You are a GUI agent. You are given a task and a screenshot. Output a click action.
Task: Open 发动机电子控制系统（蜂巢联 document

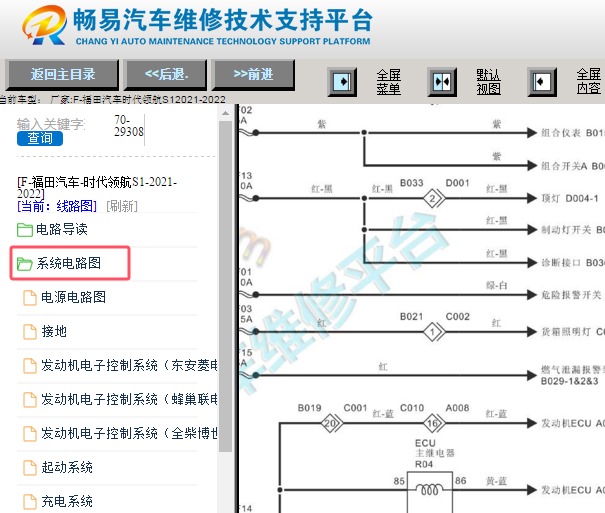click(x=129, y=399)
